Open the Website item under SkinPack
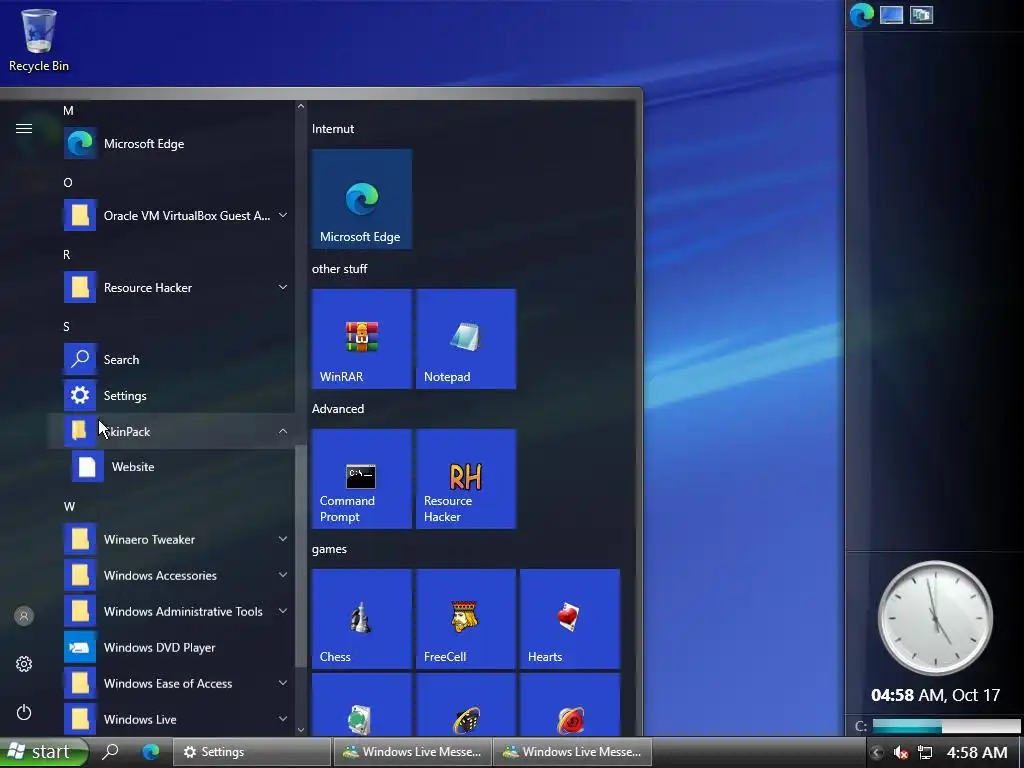This screenshot has width=1024, height=768. coord(171,467)
